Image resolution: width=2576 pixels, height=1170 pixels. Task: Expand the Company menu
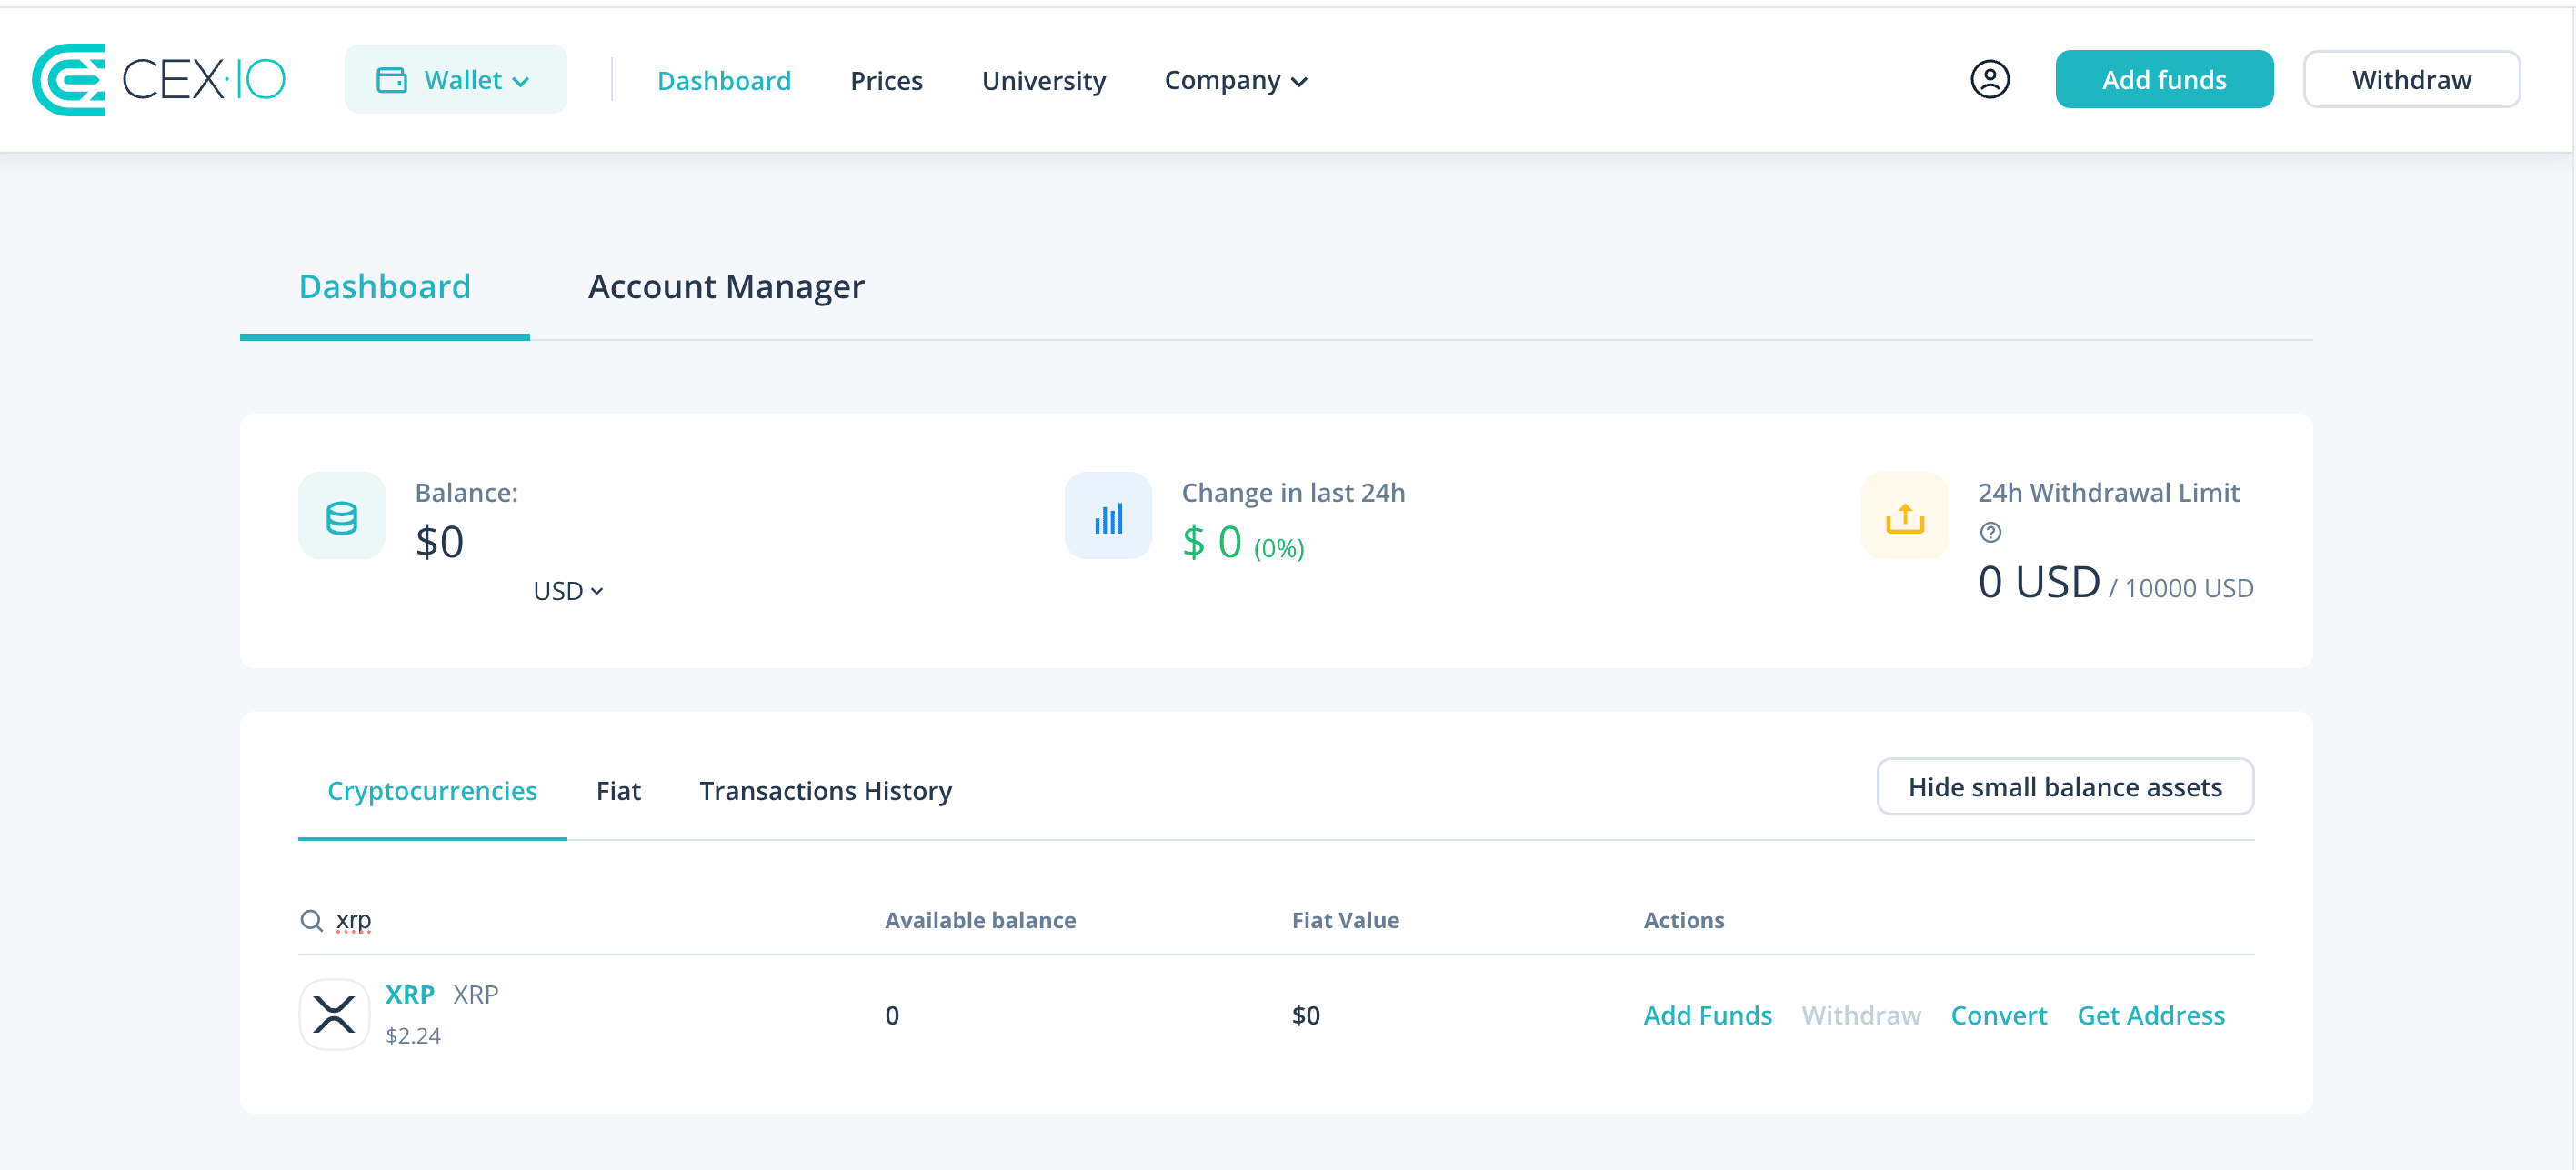(x=1236, y=80)
